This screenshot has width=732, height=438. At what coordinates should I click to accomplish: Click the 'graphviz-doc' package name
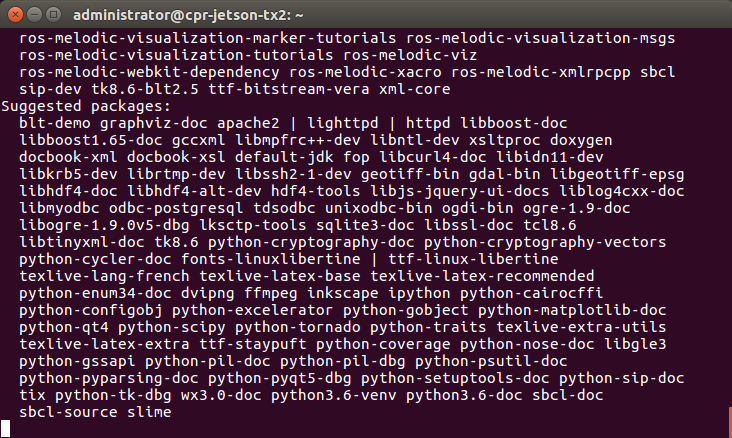coord(151,122)
